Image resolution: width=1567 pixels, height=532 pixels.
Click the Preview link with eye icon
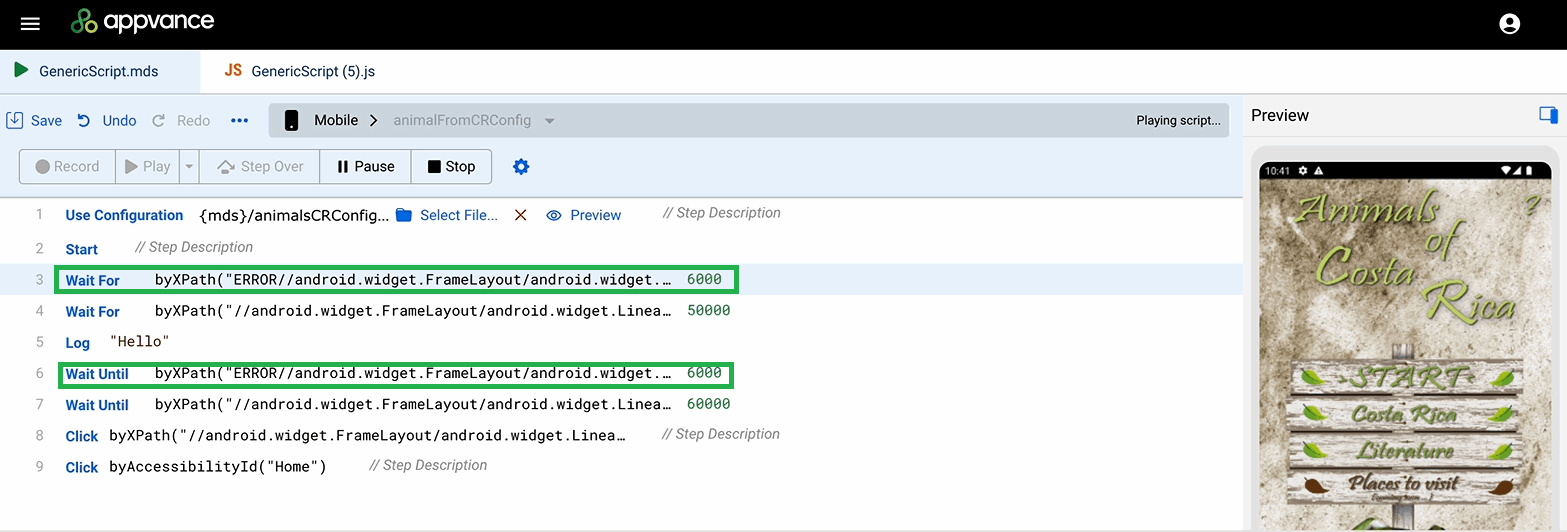(584, 215)
